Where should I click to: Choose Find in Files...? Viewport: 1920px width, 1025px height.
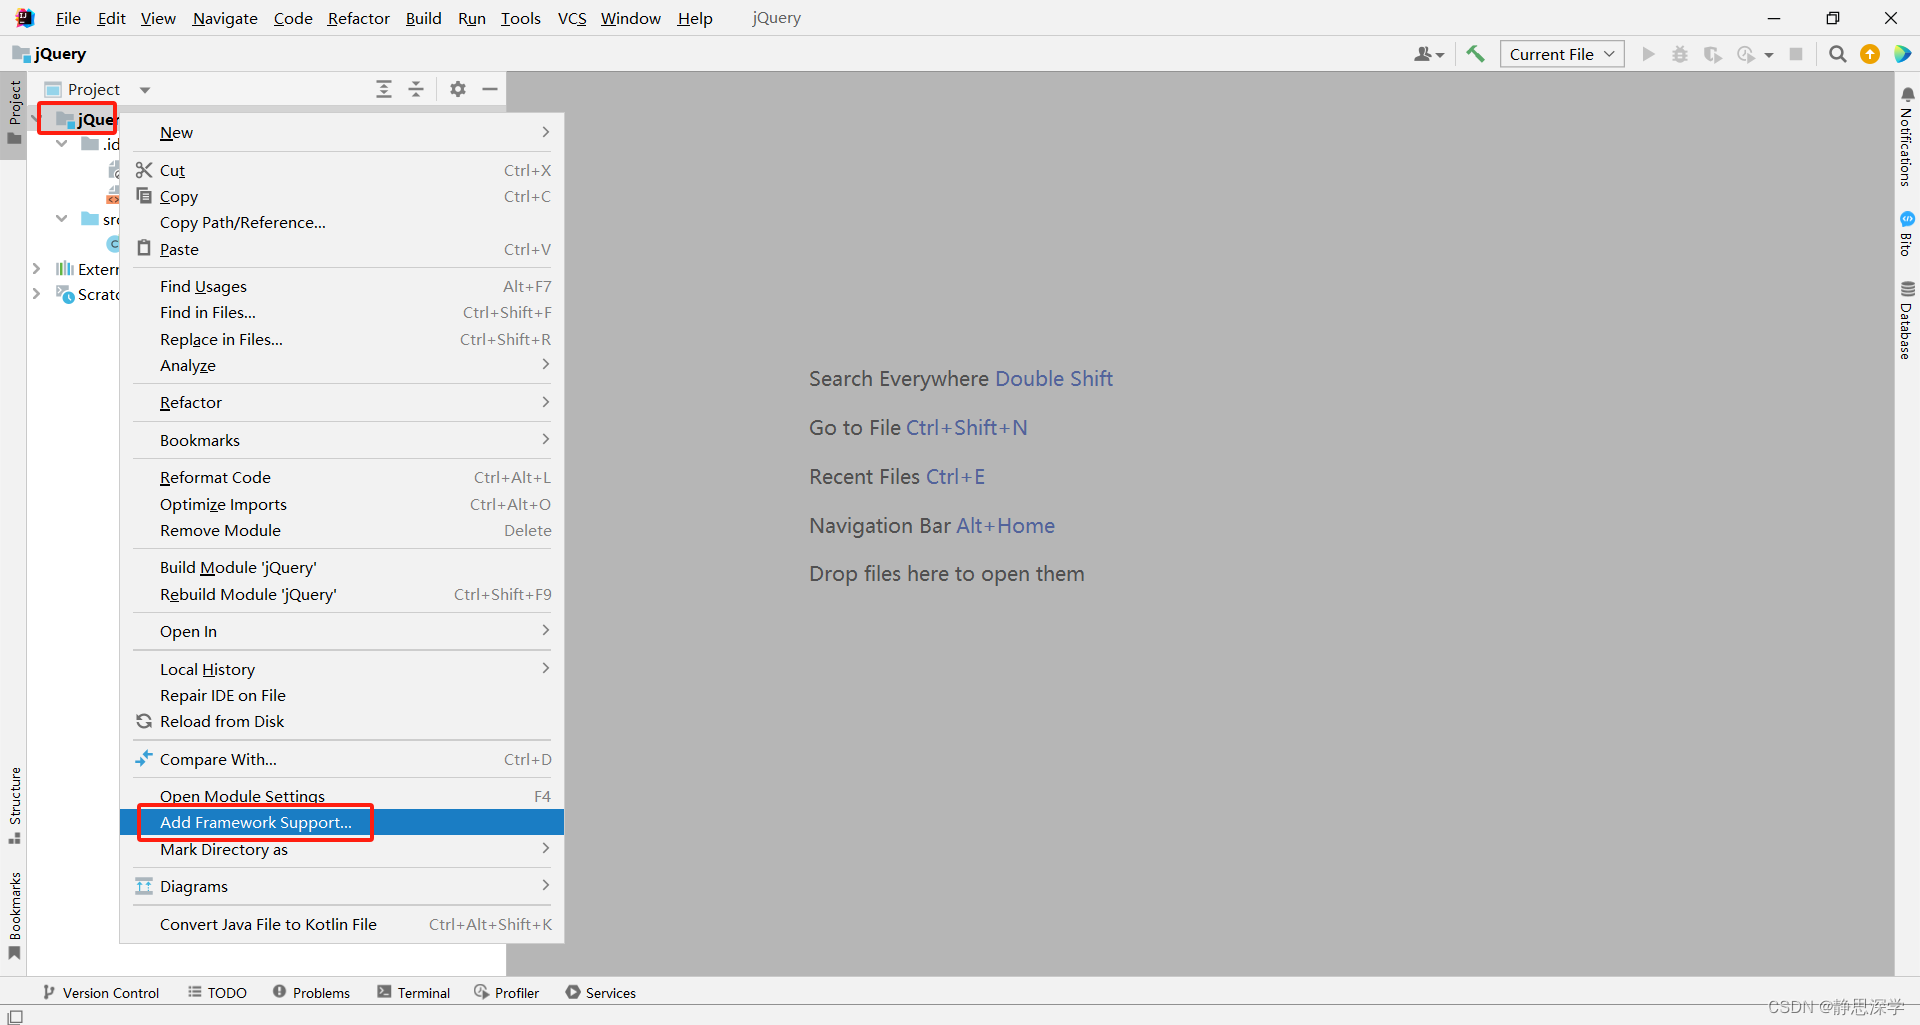[343, 312]
